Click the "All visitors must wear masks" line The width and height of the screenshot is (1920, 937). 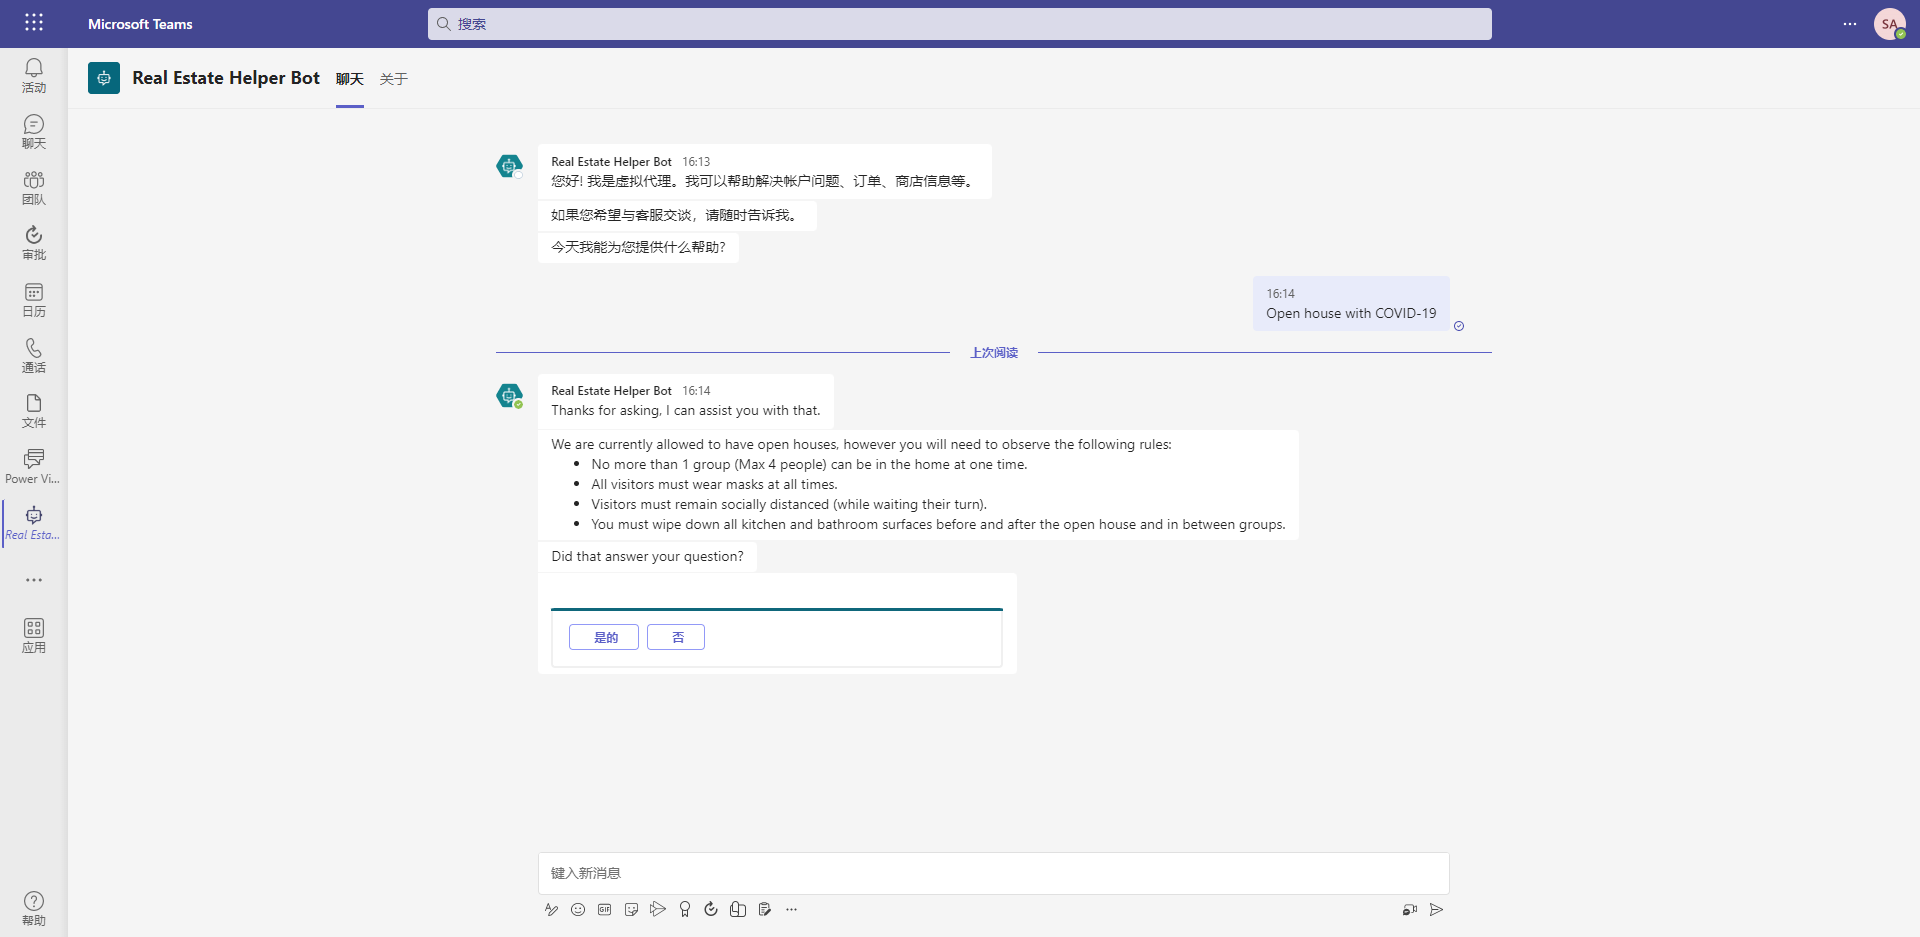point(714,484)
